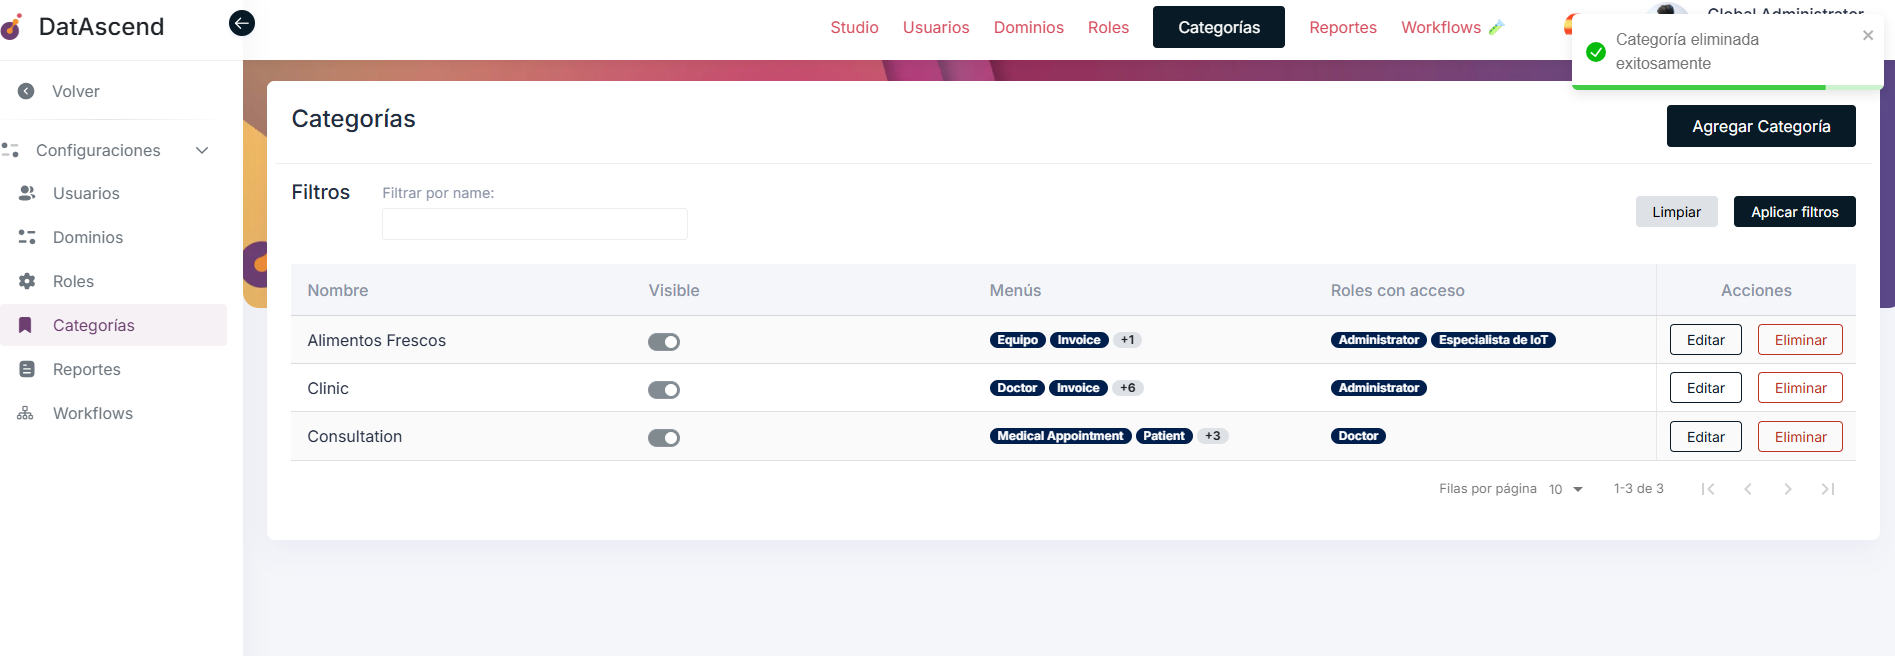Click the Dominios icon in sidebar
This screenshot has width=1895, height=656.
[27, 237]
